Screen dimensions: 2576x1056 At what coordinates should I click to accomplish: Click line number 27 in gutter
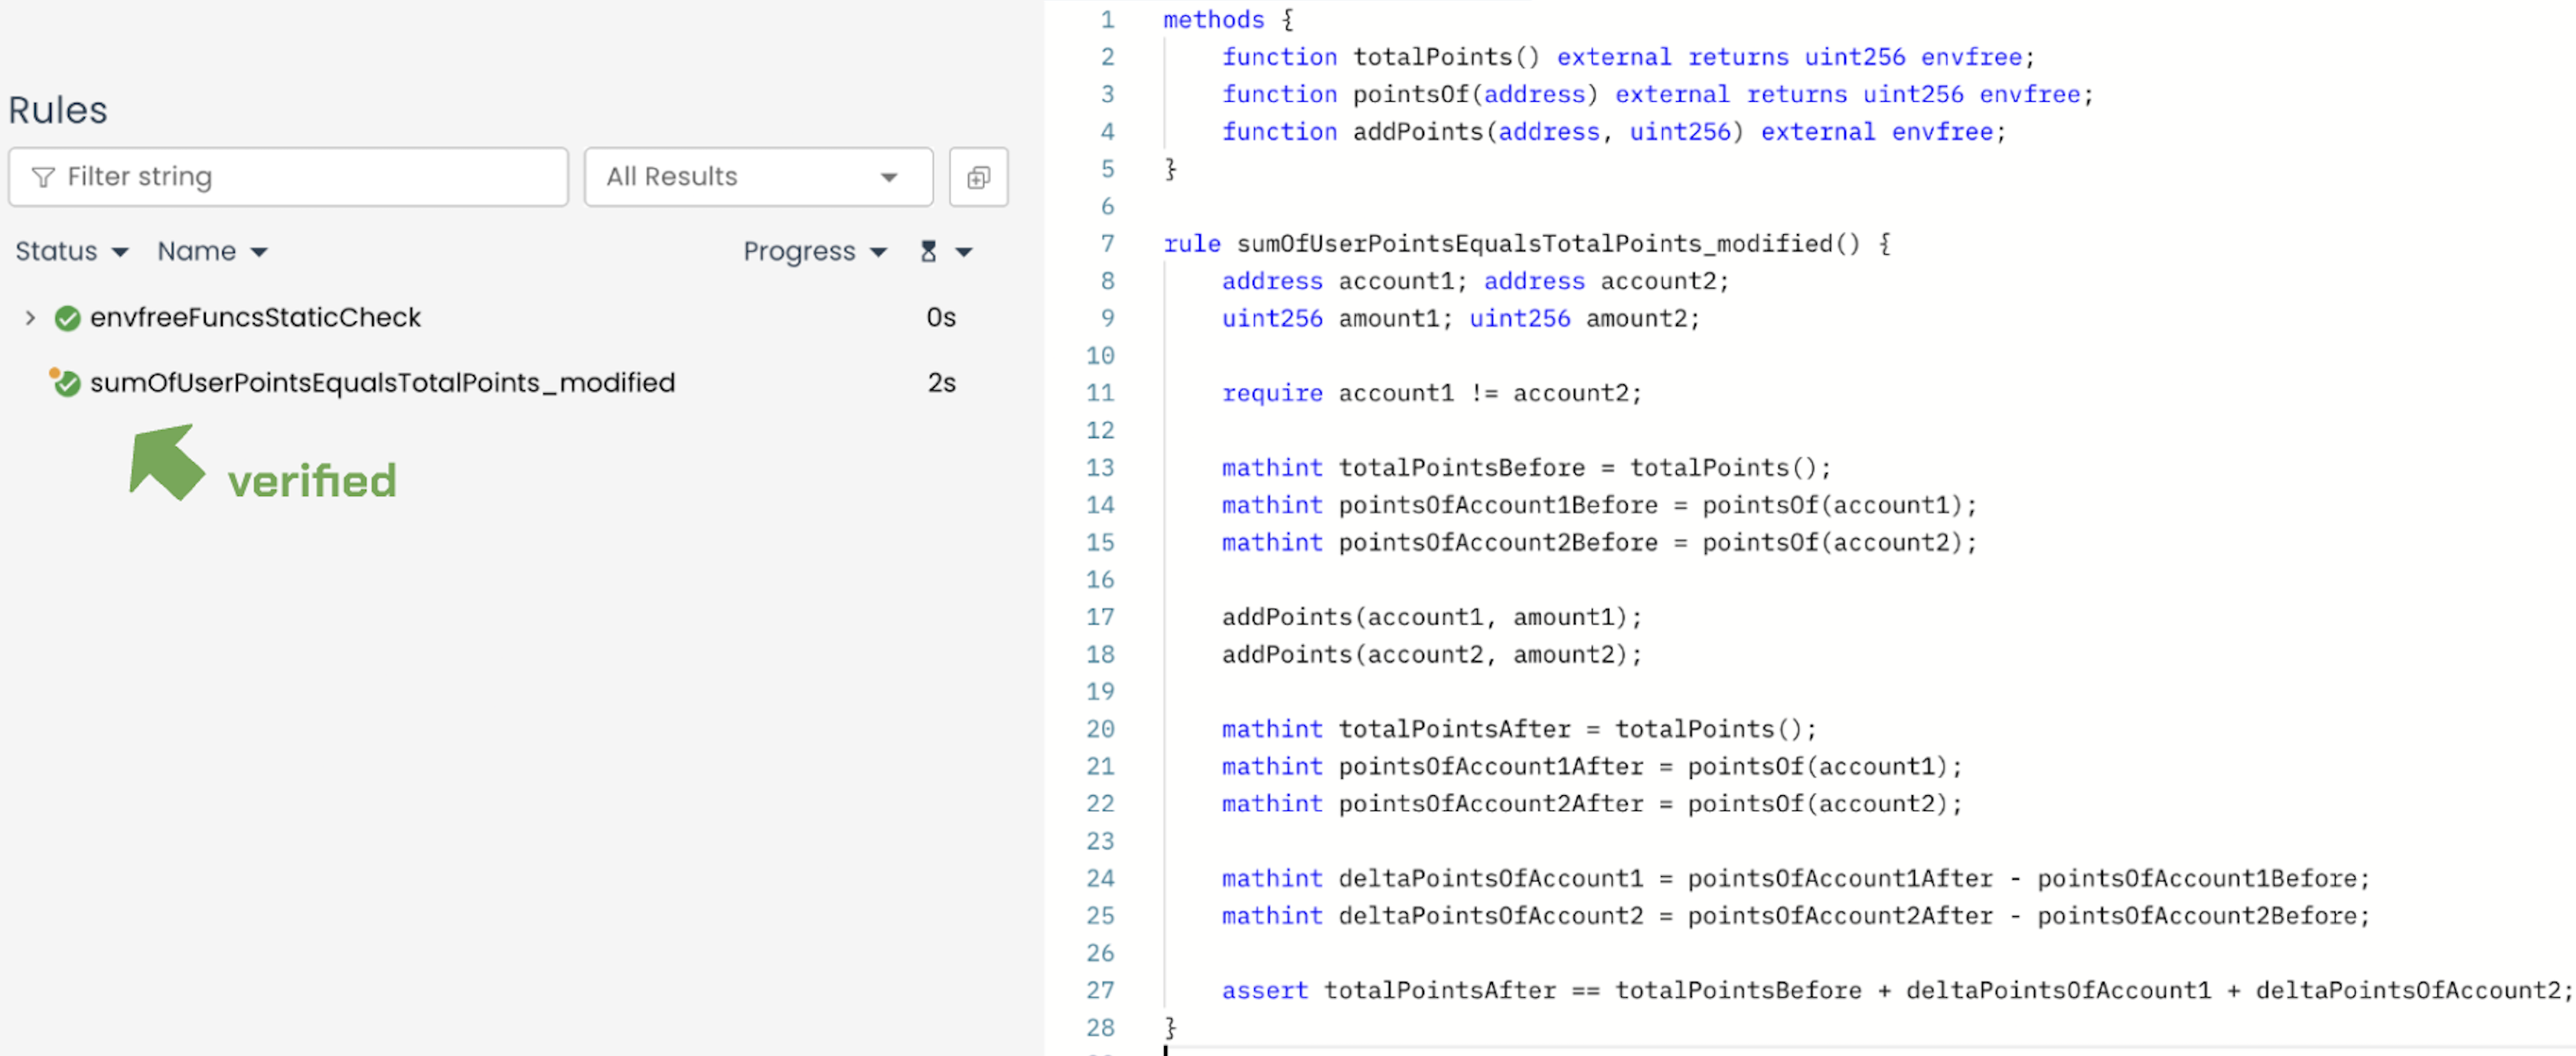tap(1099, 990)
